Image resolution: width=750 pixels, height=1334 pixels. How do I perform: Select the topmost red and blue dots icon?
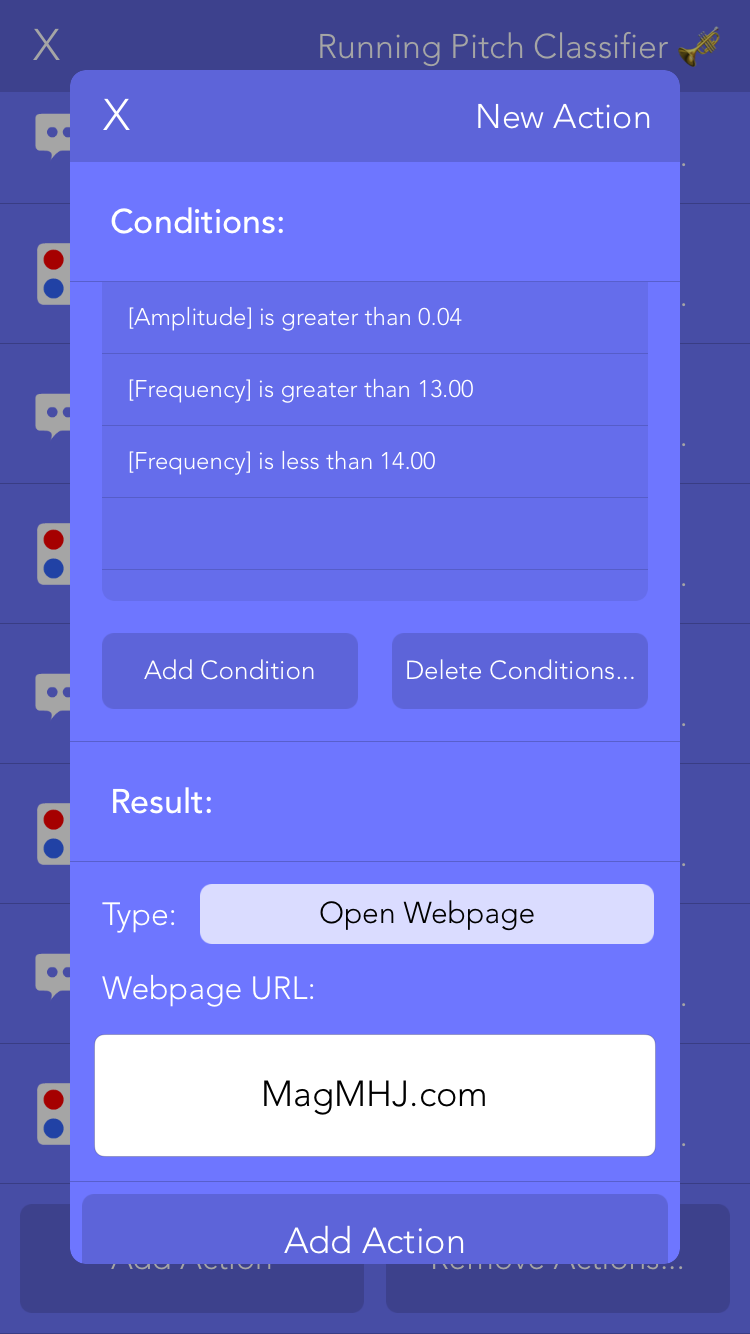click(53, 274)
